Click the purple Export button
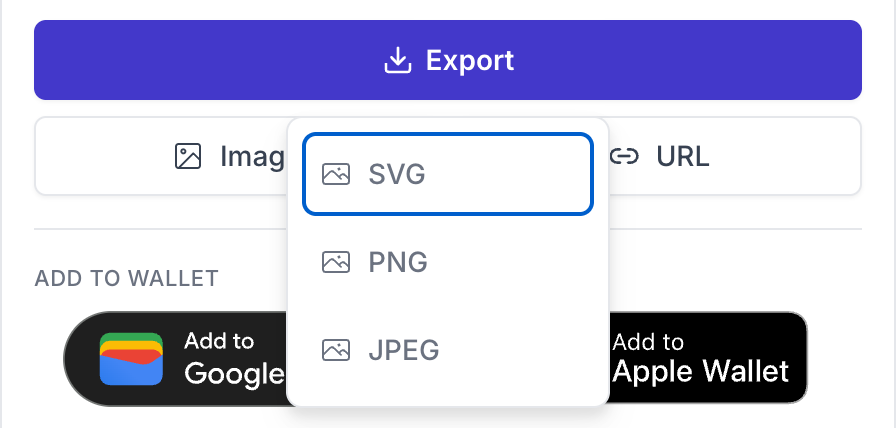 tap(447, 60)
